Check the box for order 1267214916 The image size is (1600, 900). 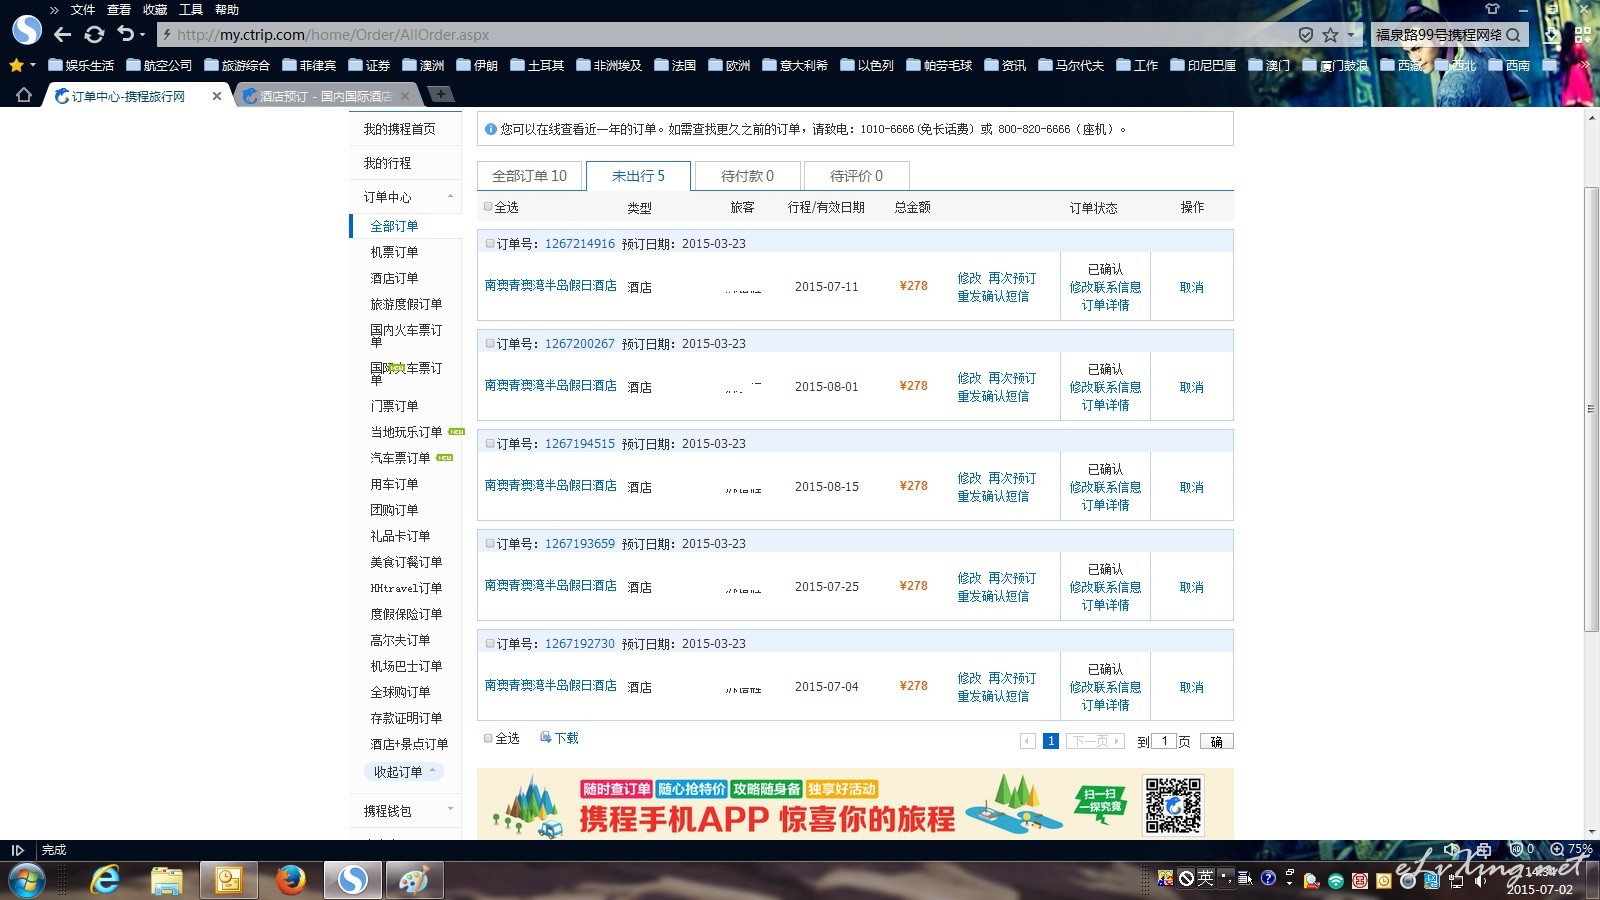(490, 243)
